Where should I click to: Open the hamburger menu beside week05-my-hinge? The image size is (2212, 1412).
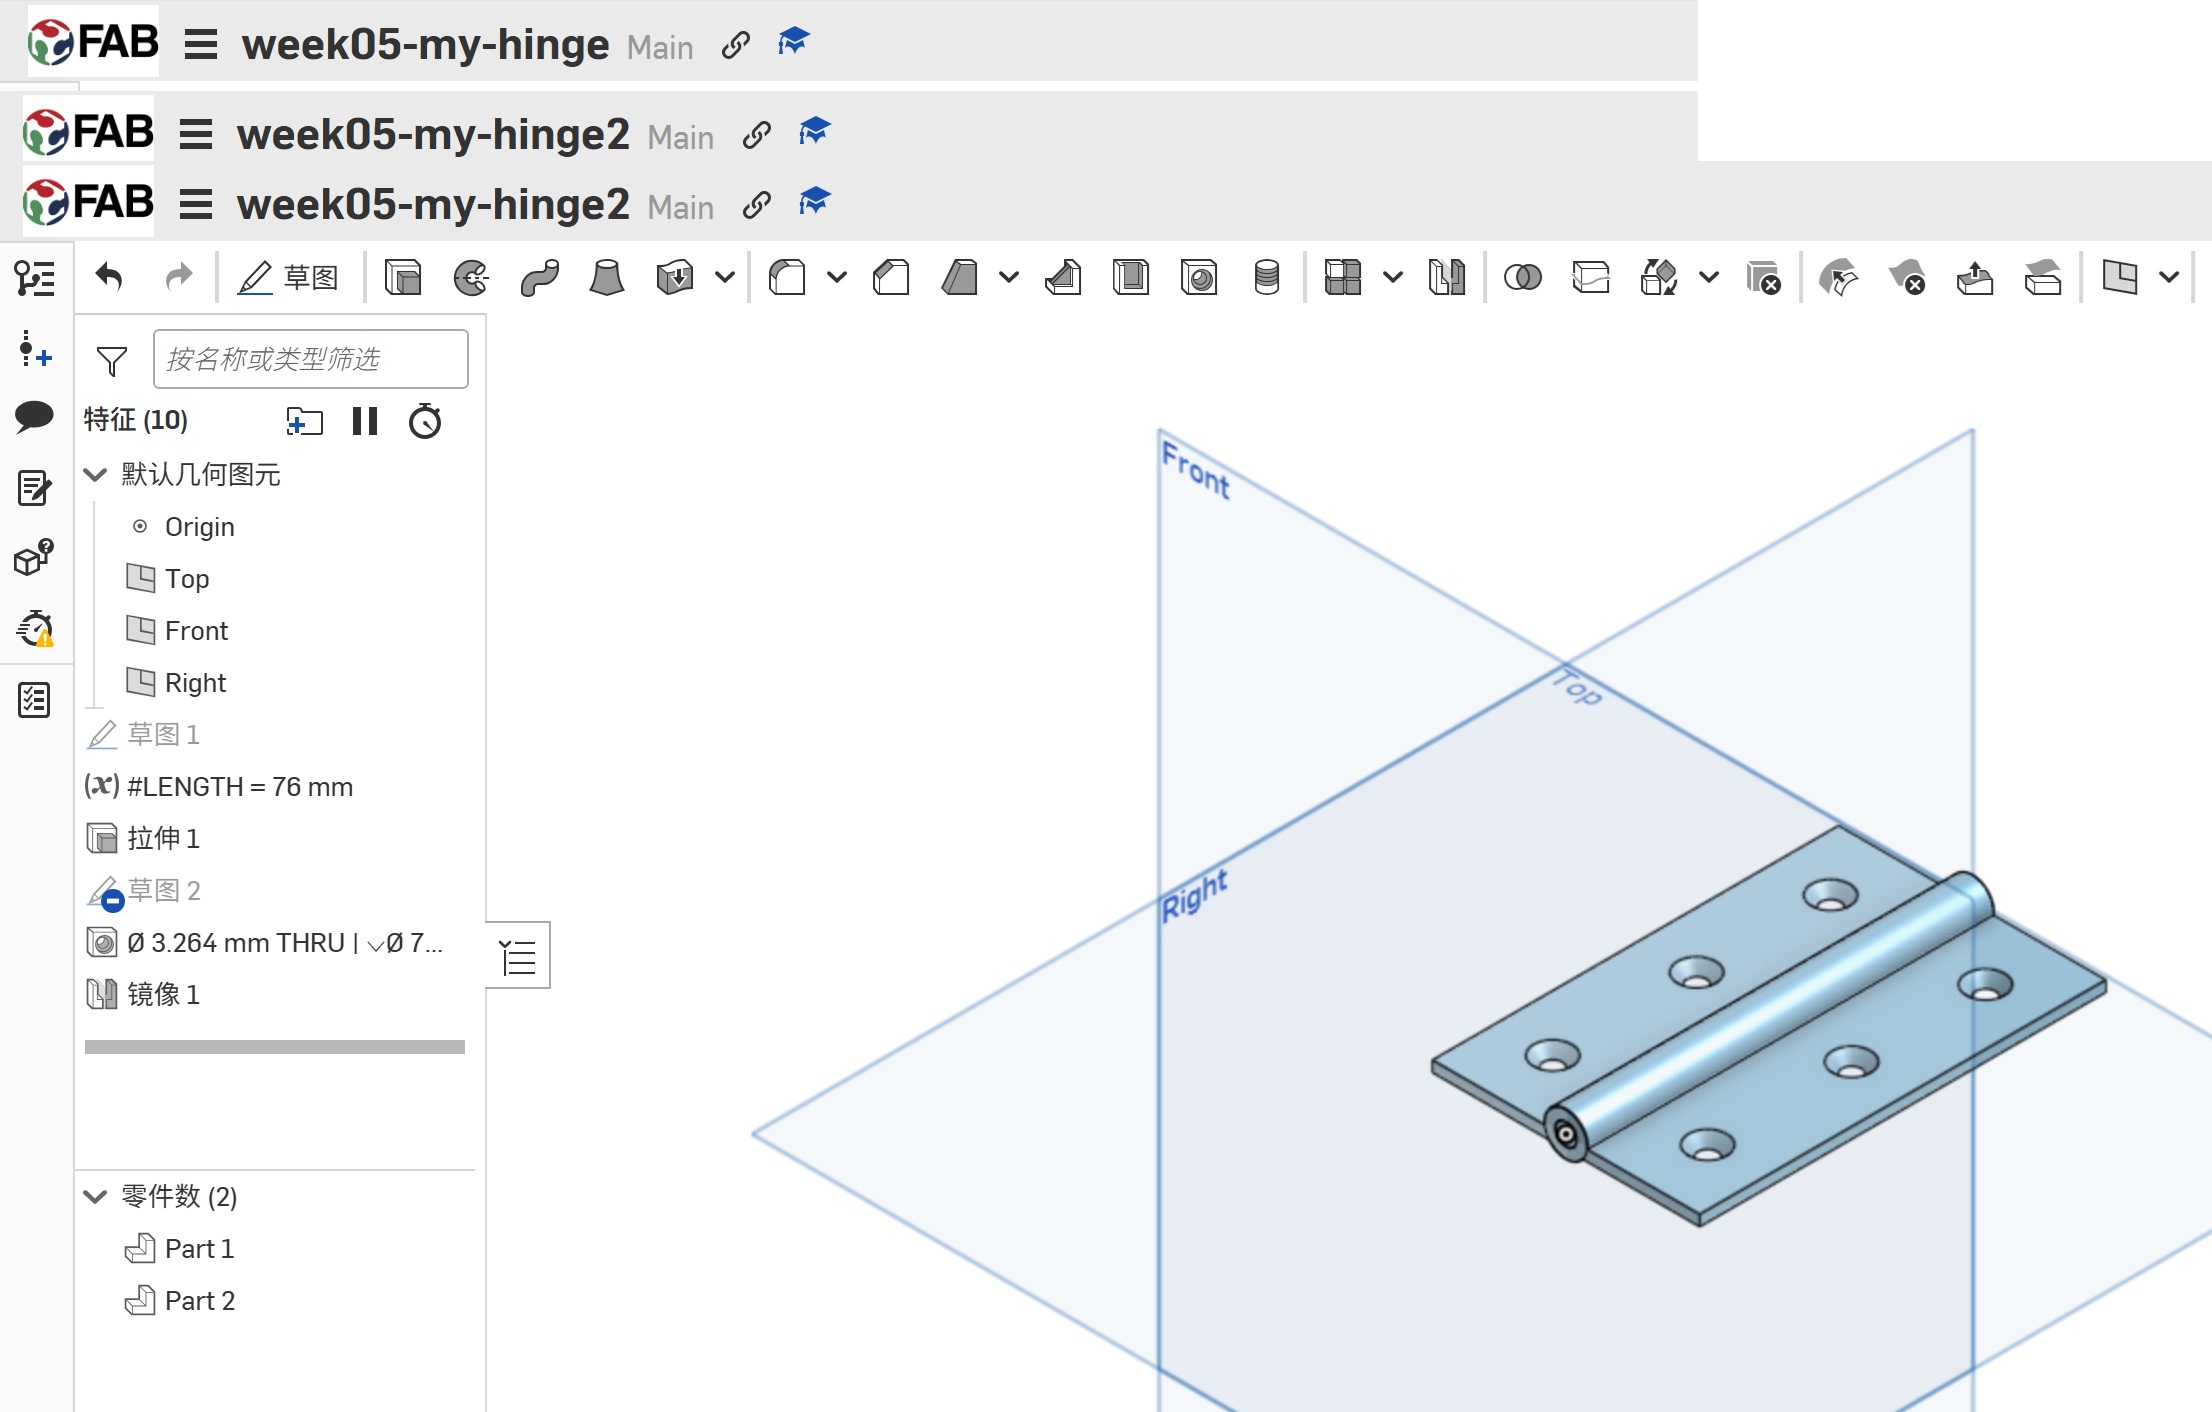pos(201,45)
